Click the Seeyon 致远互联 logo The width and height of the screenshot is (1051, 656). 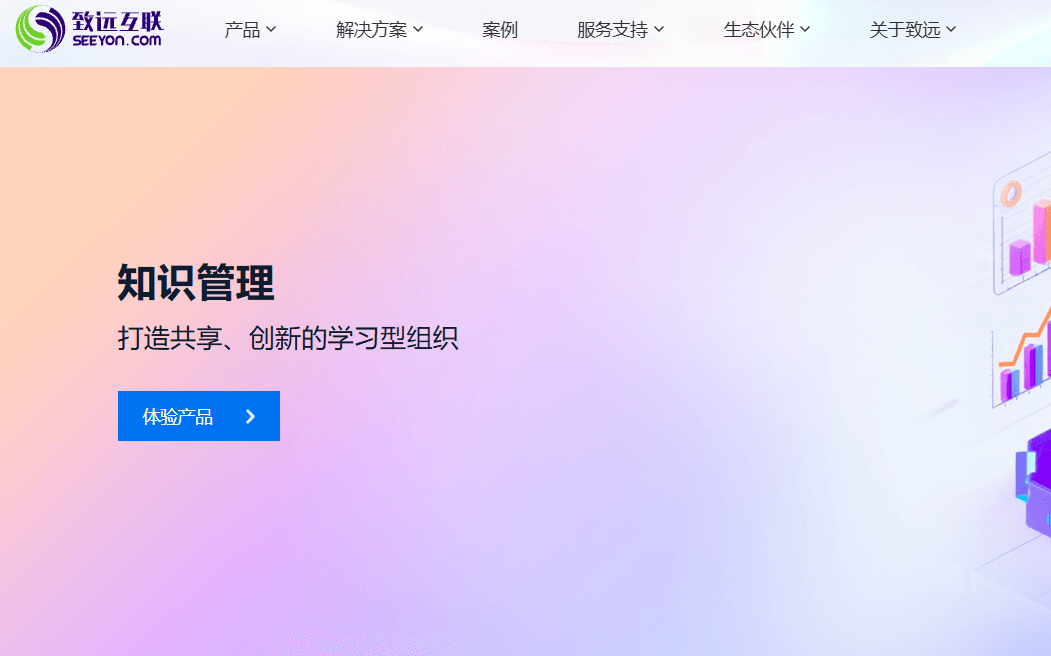[89, 29]
